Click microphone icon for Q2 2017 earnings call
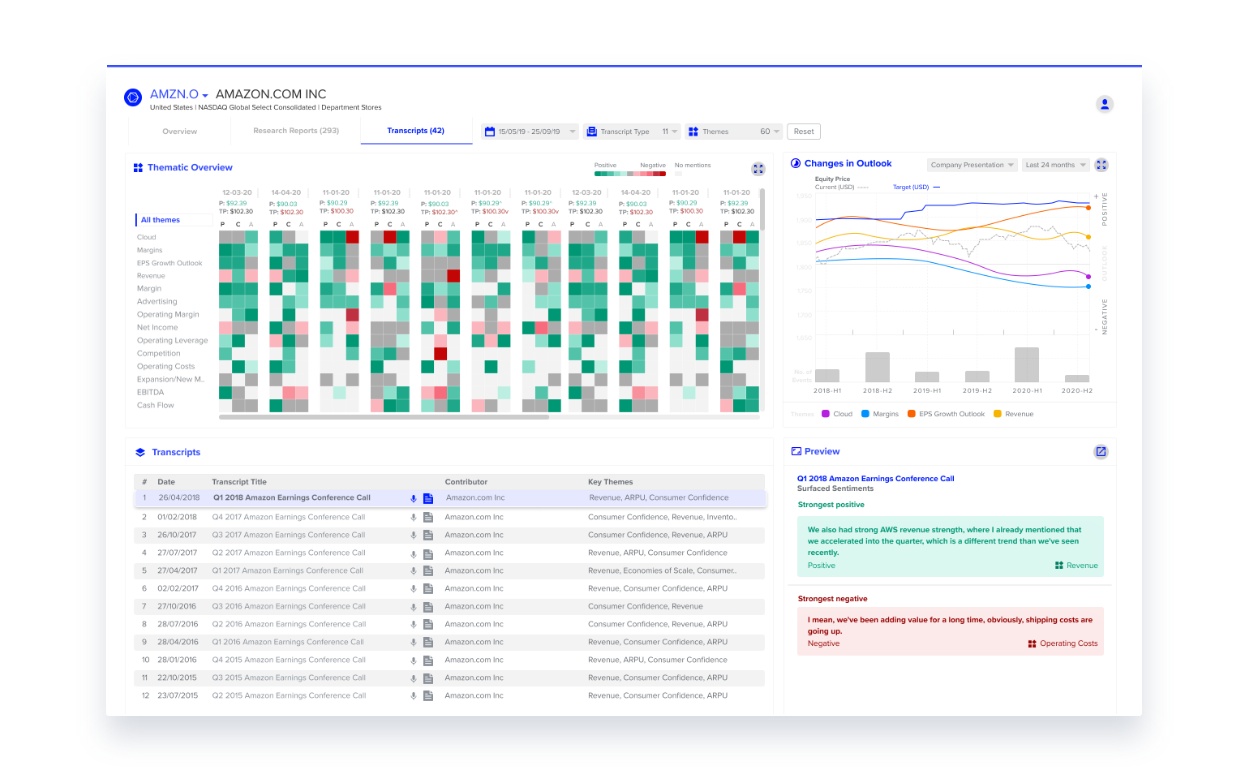 pos(413,553)
